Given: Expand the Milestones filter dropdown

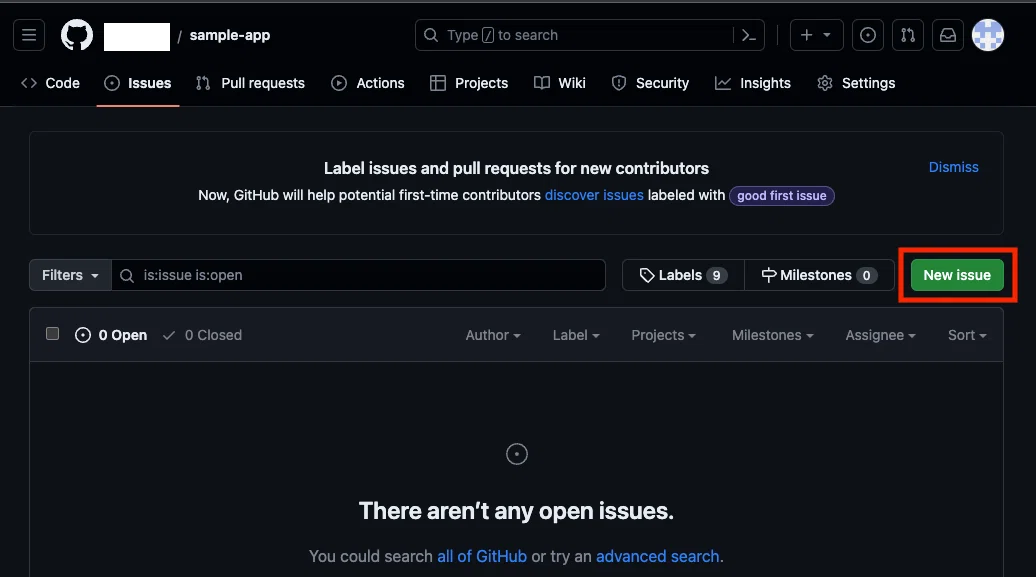Looking at the screenshot, I should coord(772,335).
